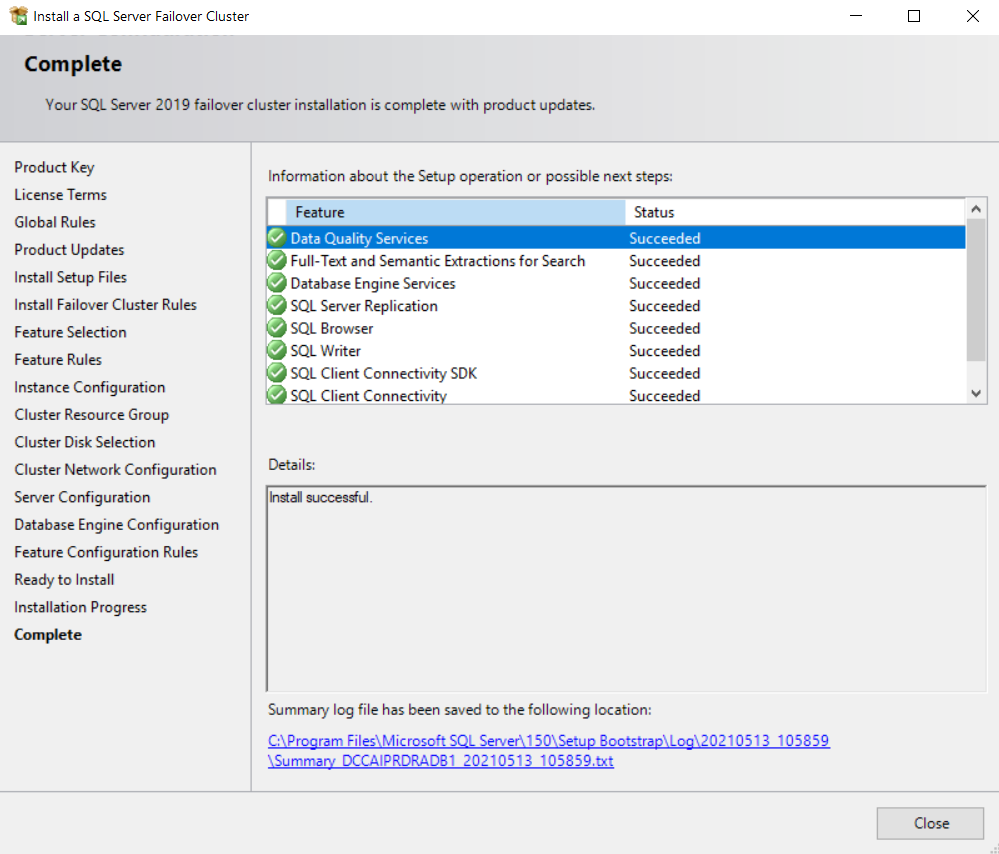Click the License Terms step
999x854 pixels.
coord(61,194)
